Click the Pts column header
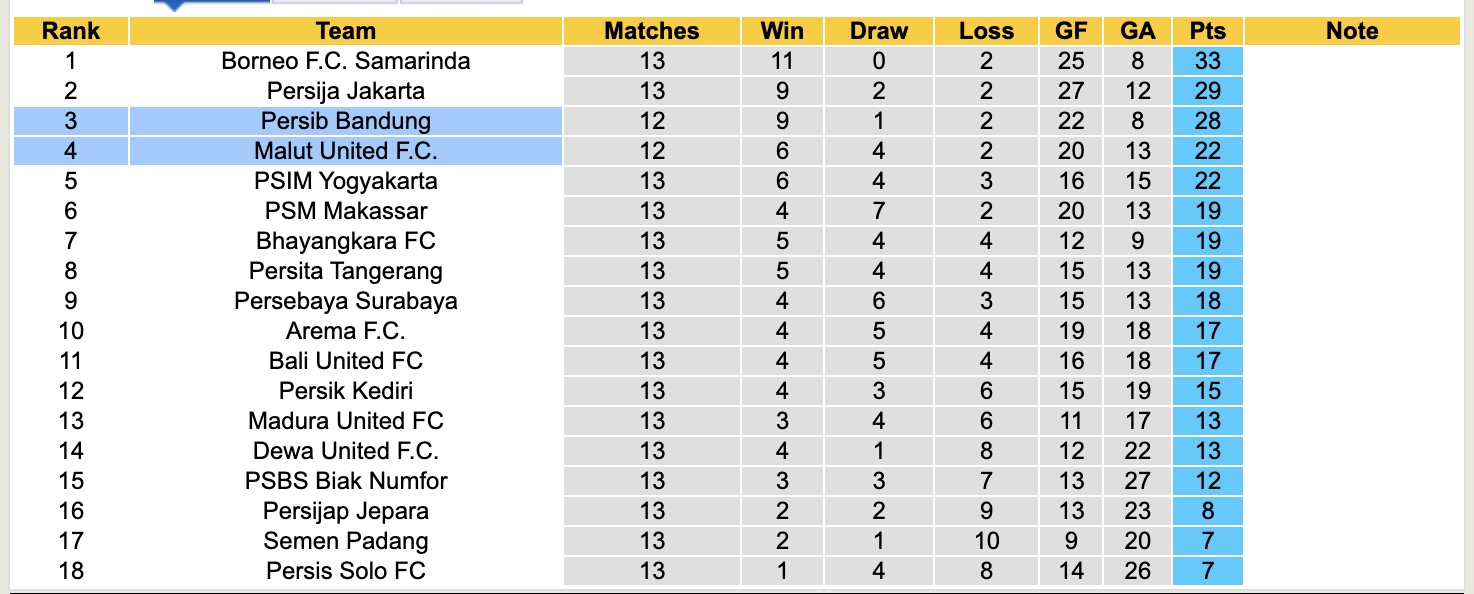1474x594 pixels. click(x=1208, y=31)
